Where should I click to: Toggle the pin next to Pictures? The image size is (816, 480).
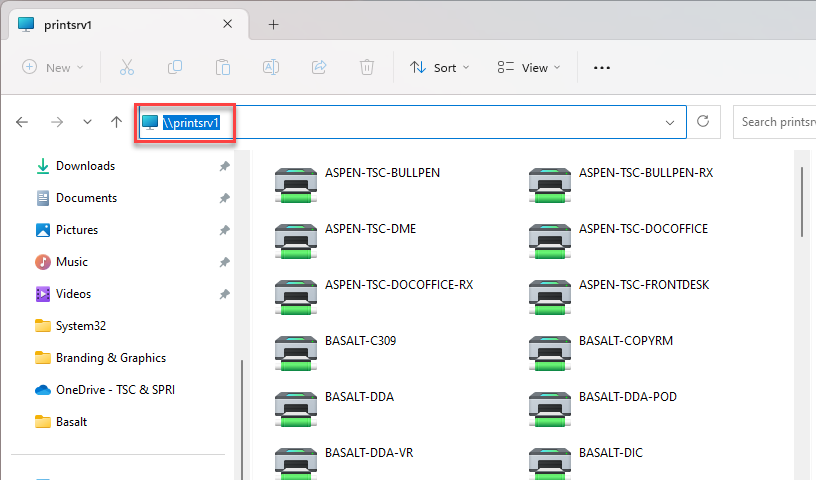pyautogui.click(x=224, y=230)
